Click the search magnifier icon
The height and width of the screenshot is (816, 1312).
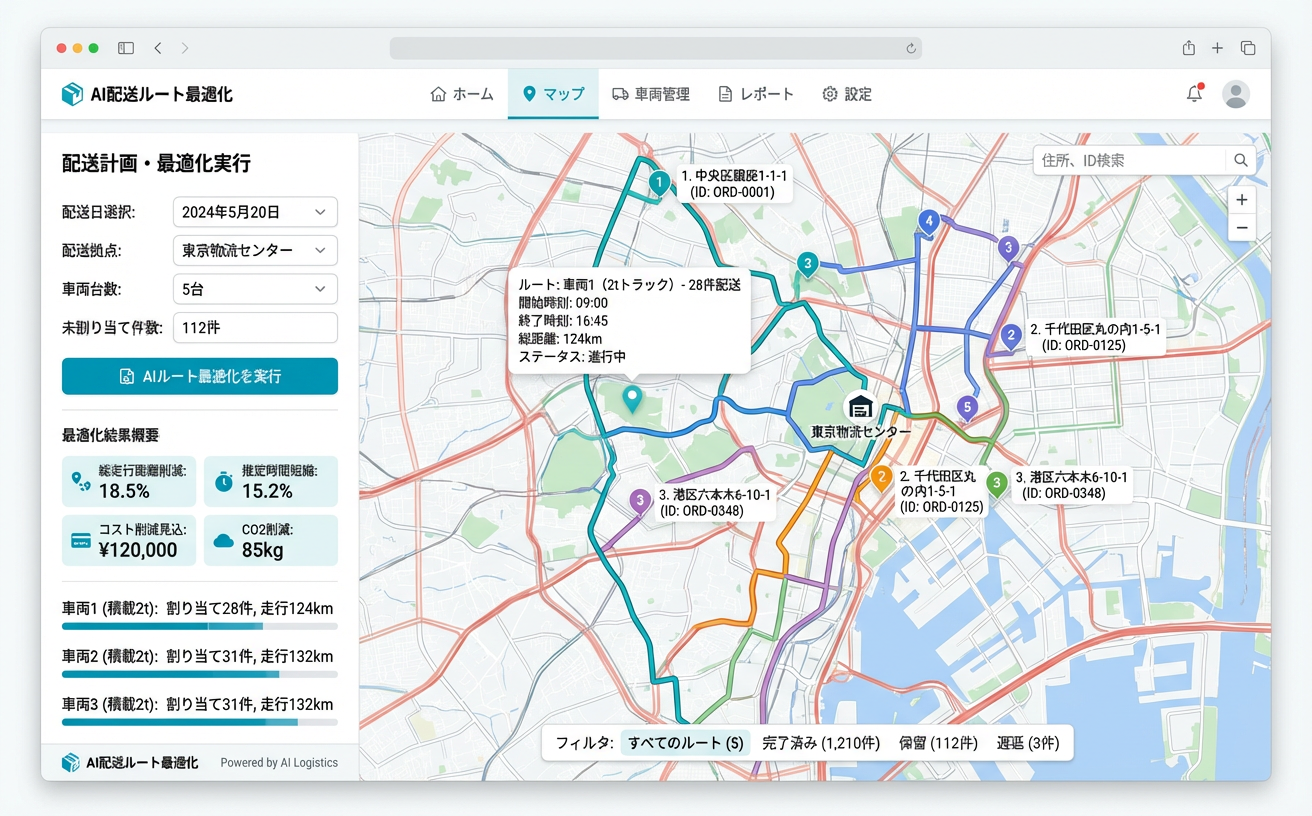1240,160
